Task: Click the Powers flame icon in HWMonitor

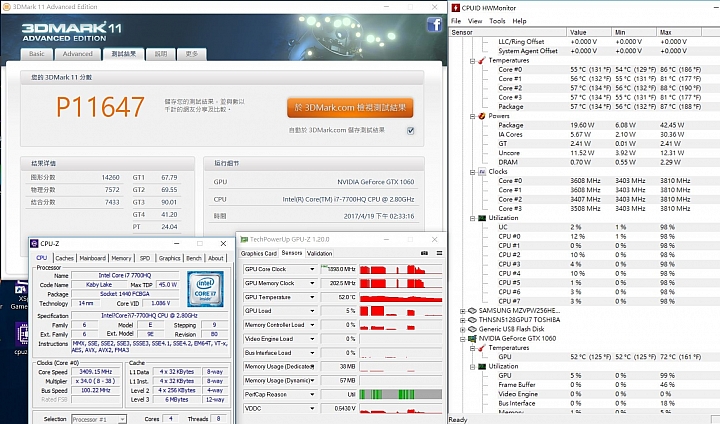Action: [482, 116]
